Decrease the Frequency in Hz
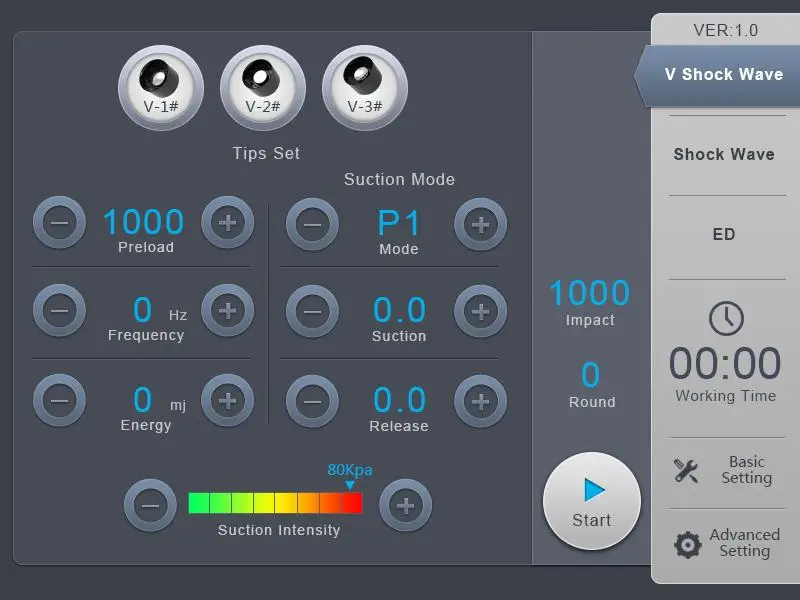Screen dimensions: 800x600 (x=59, y=310)
